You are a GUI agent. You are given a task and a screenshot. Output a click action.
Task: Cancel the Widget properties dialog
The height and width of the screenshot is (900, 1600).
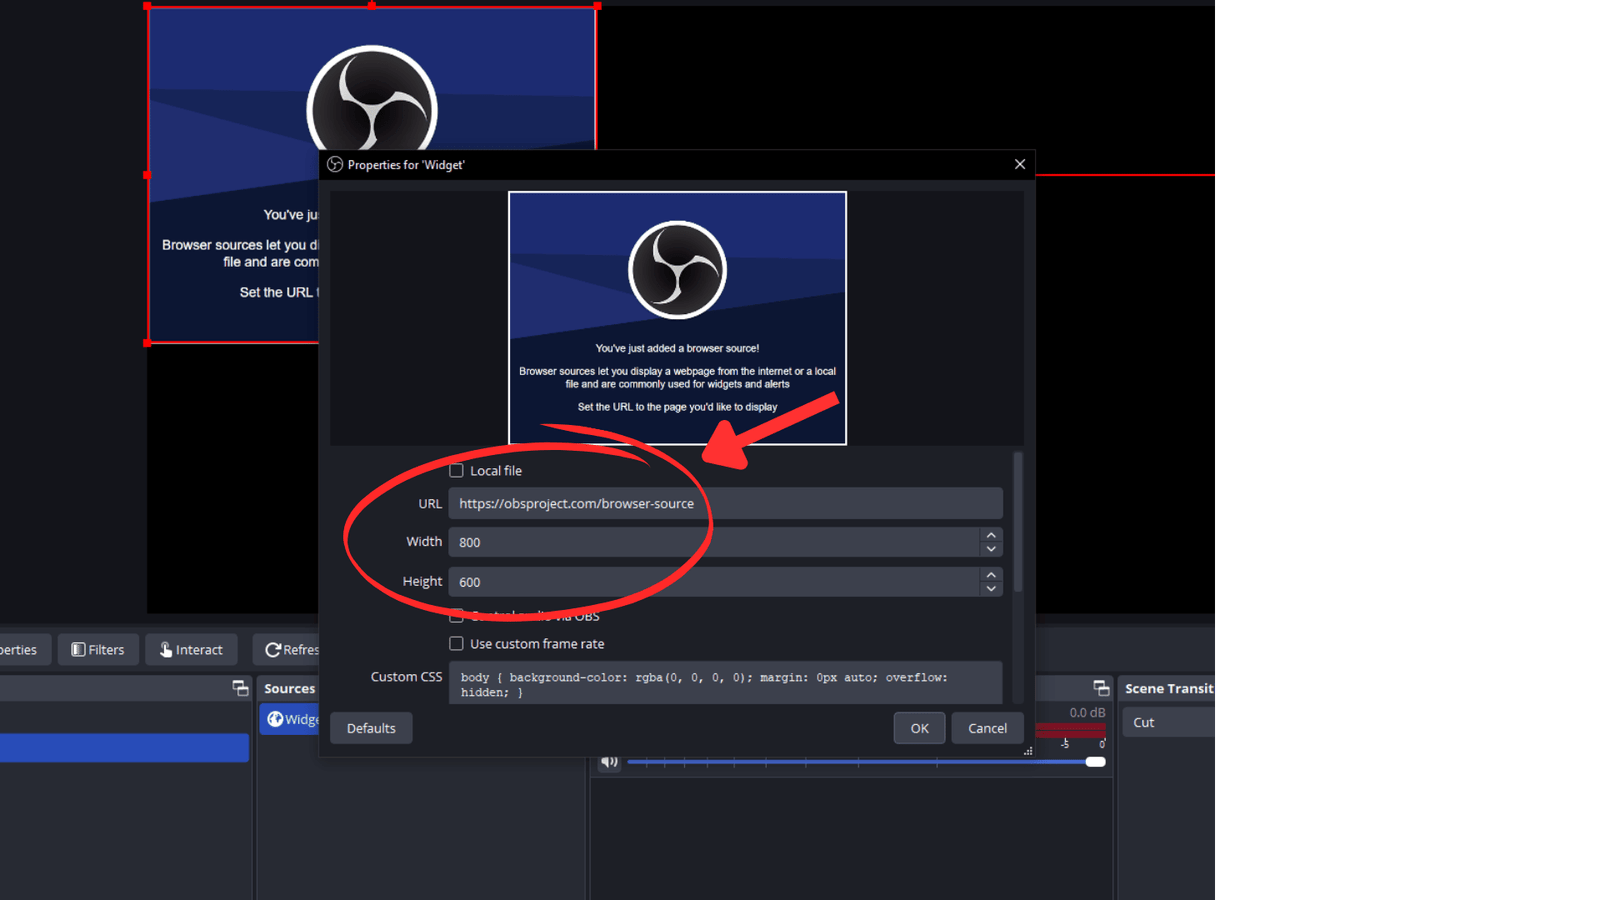987,728
